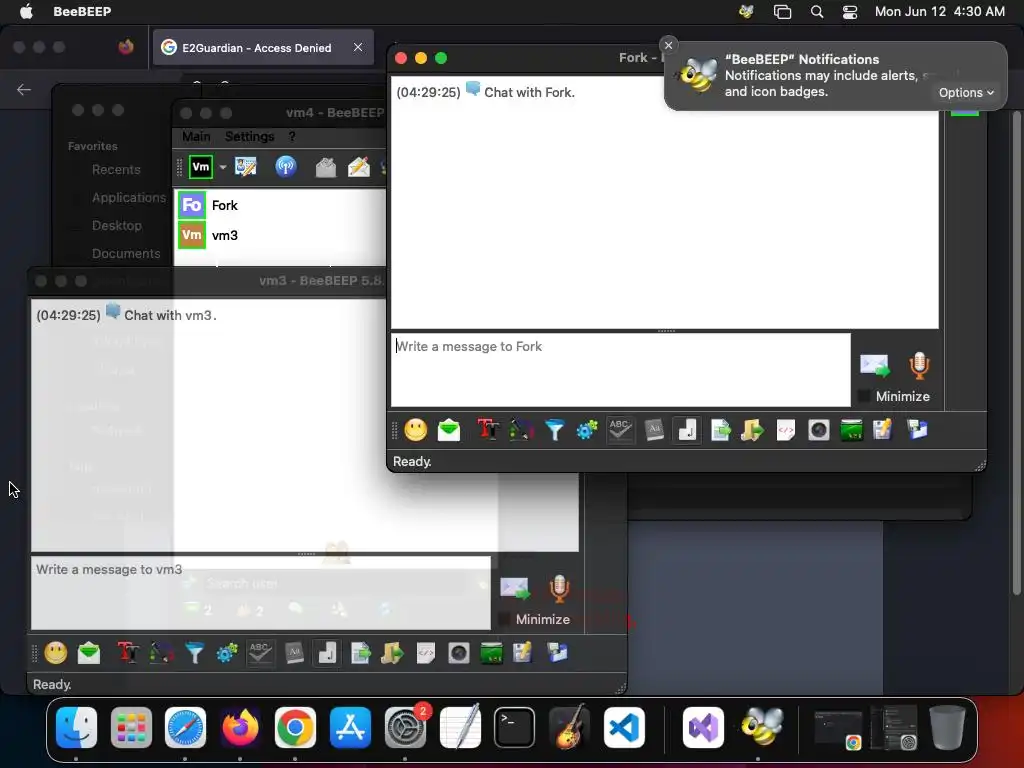Image resolution: width=1024 pixels, height=768 pixels.
Task: Click browser back arrow button
Action: (24, 89)
